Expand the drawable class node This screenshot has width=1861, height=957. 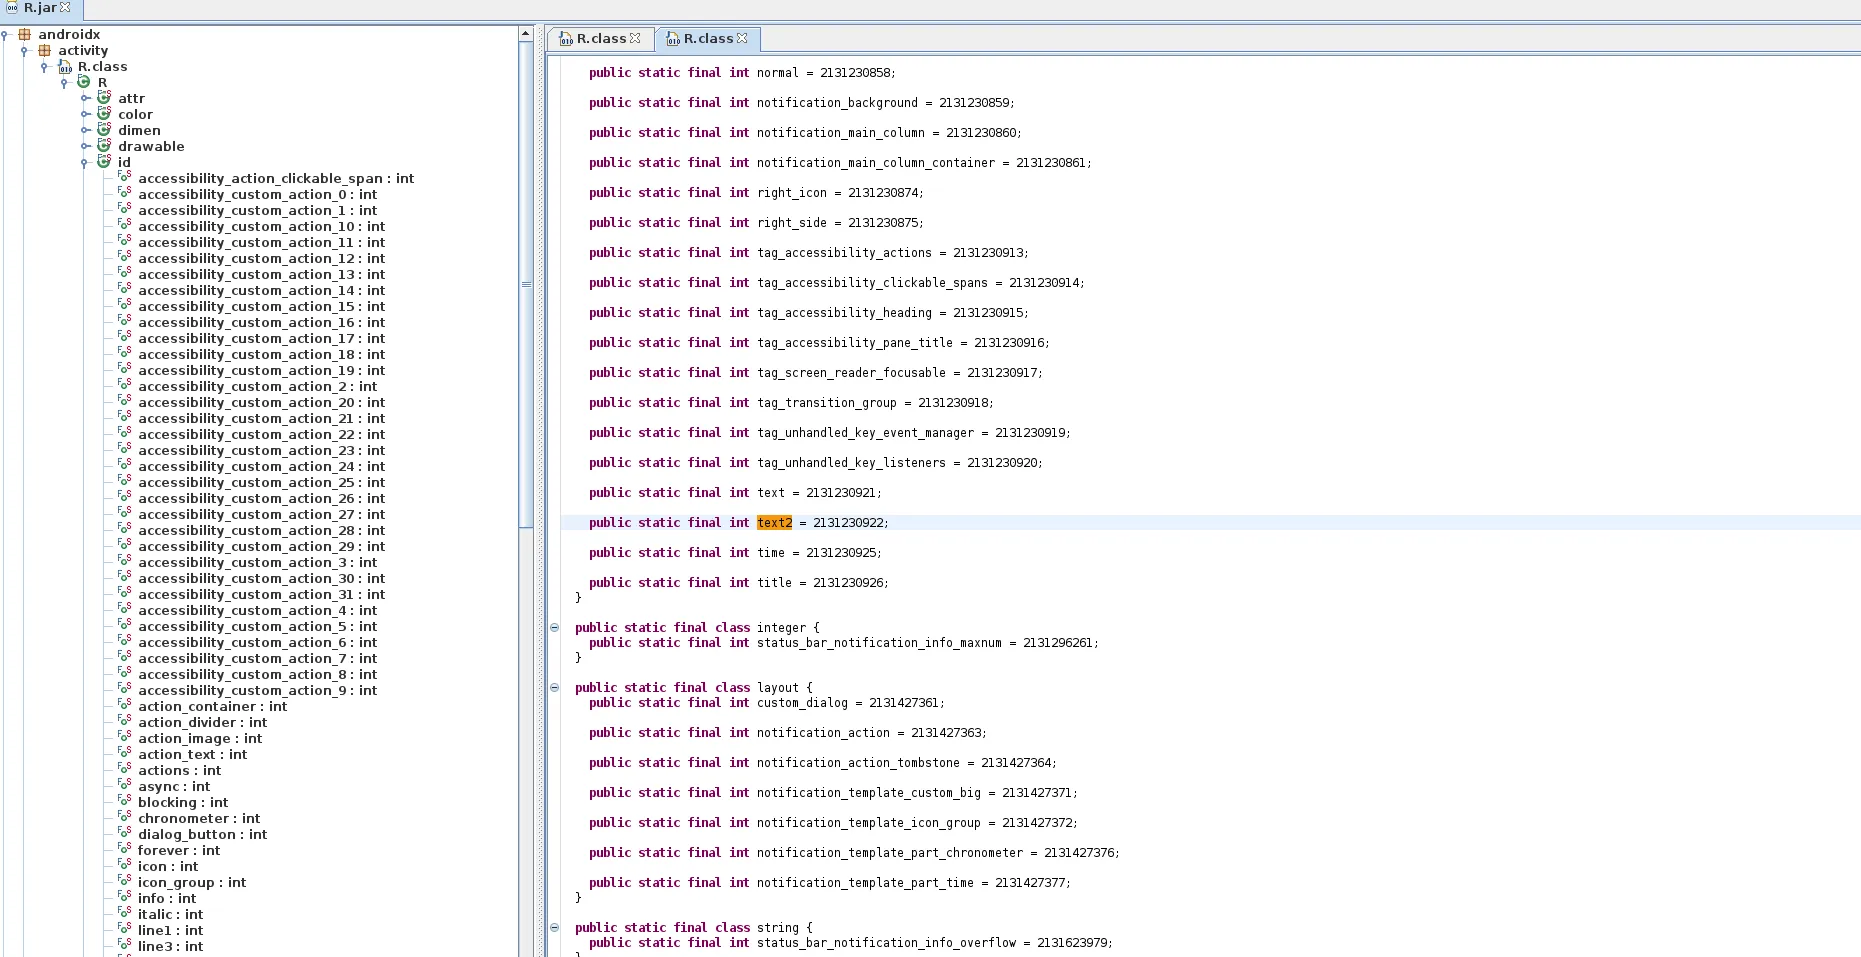tap(85, 146)
